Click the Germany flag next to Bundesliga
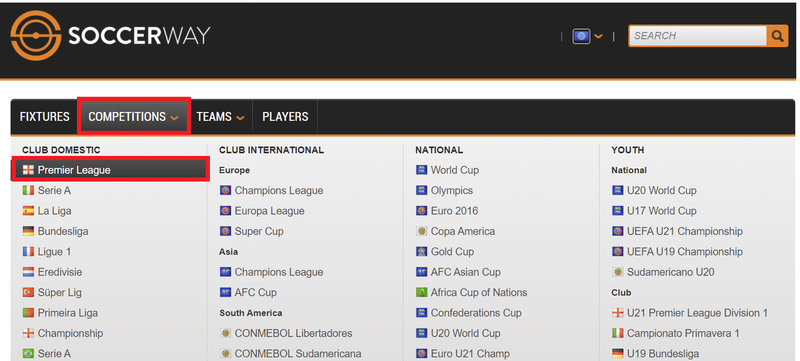 coord(28,231)
